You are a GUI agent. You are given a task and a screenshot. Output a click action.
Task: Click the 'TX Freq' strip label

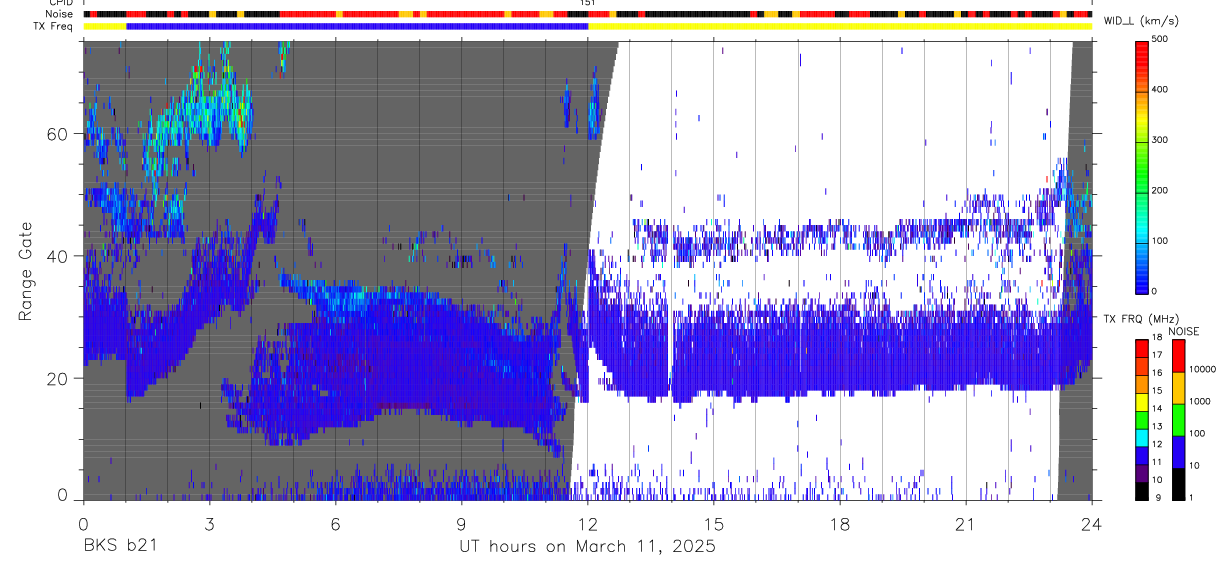[x=53, y=26]
